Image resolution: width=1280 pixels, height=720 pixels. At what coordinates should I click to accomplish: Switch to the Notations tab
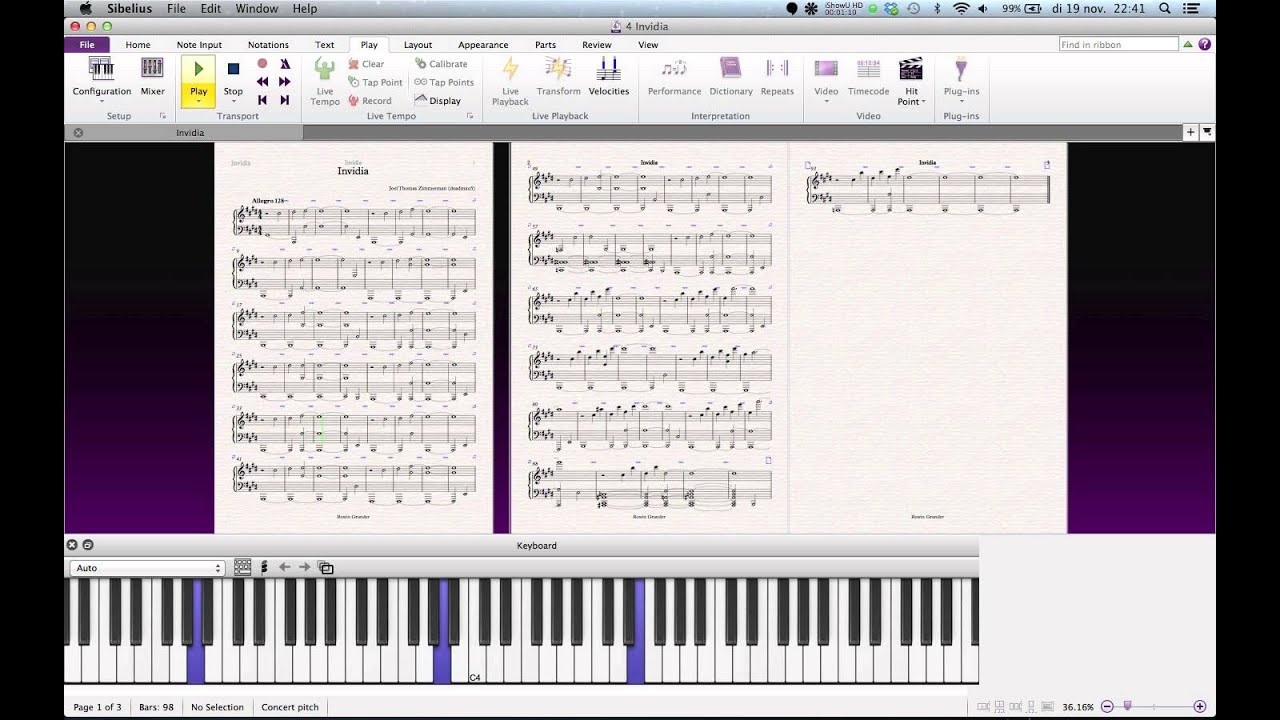268,45
